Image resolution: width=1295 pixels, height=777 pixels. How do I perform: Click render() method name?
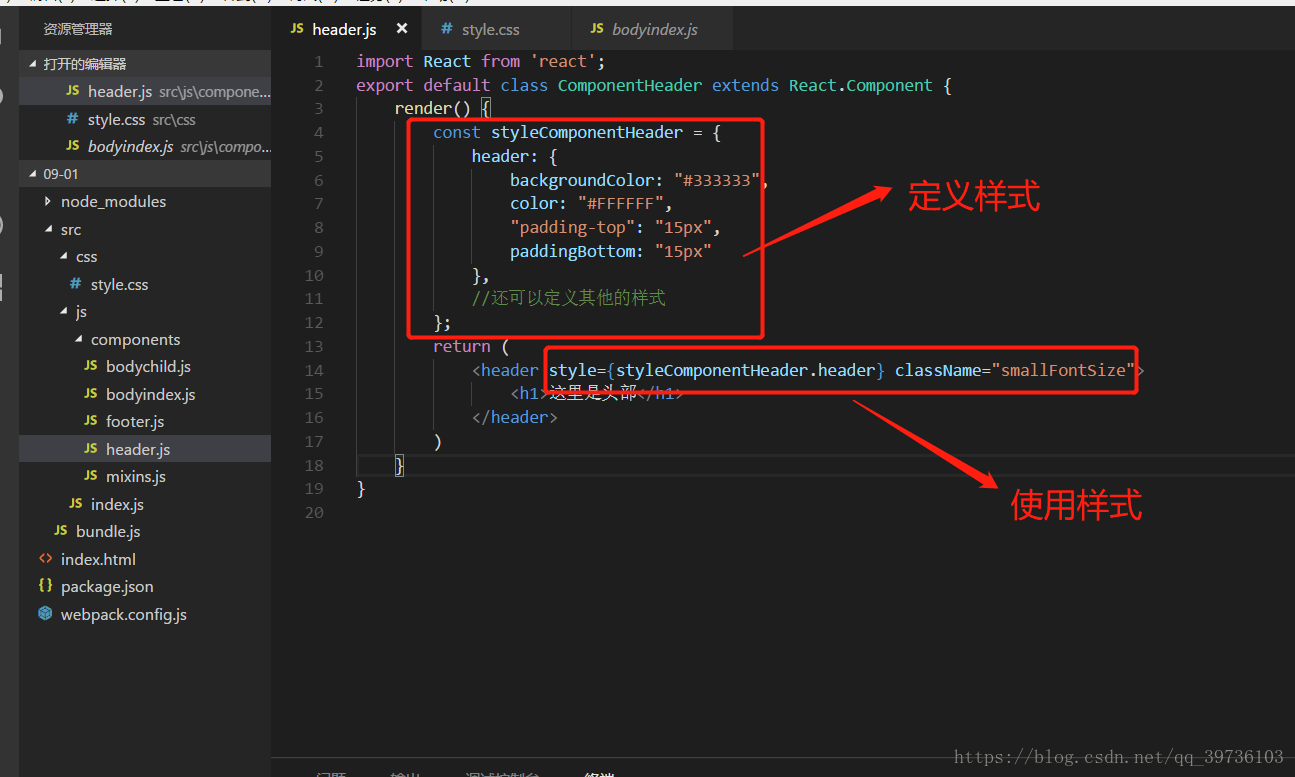pos(423,109)
